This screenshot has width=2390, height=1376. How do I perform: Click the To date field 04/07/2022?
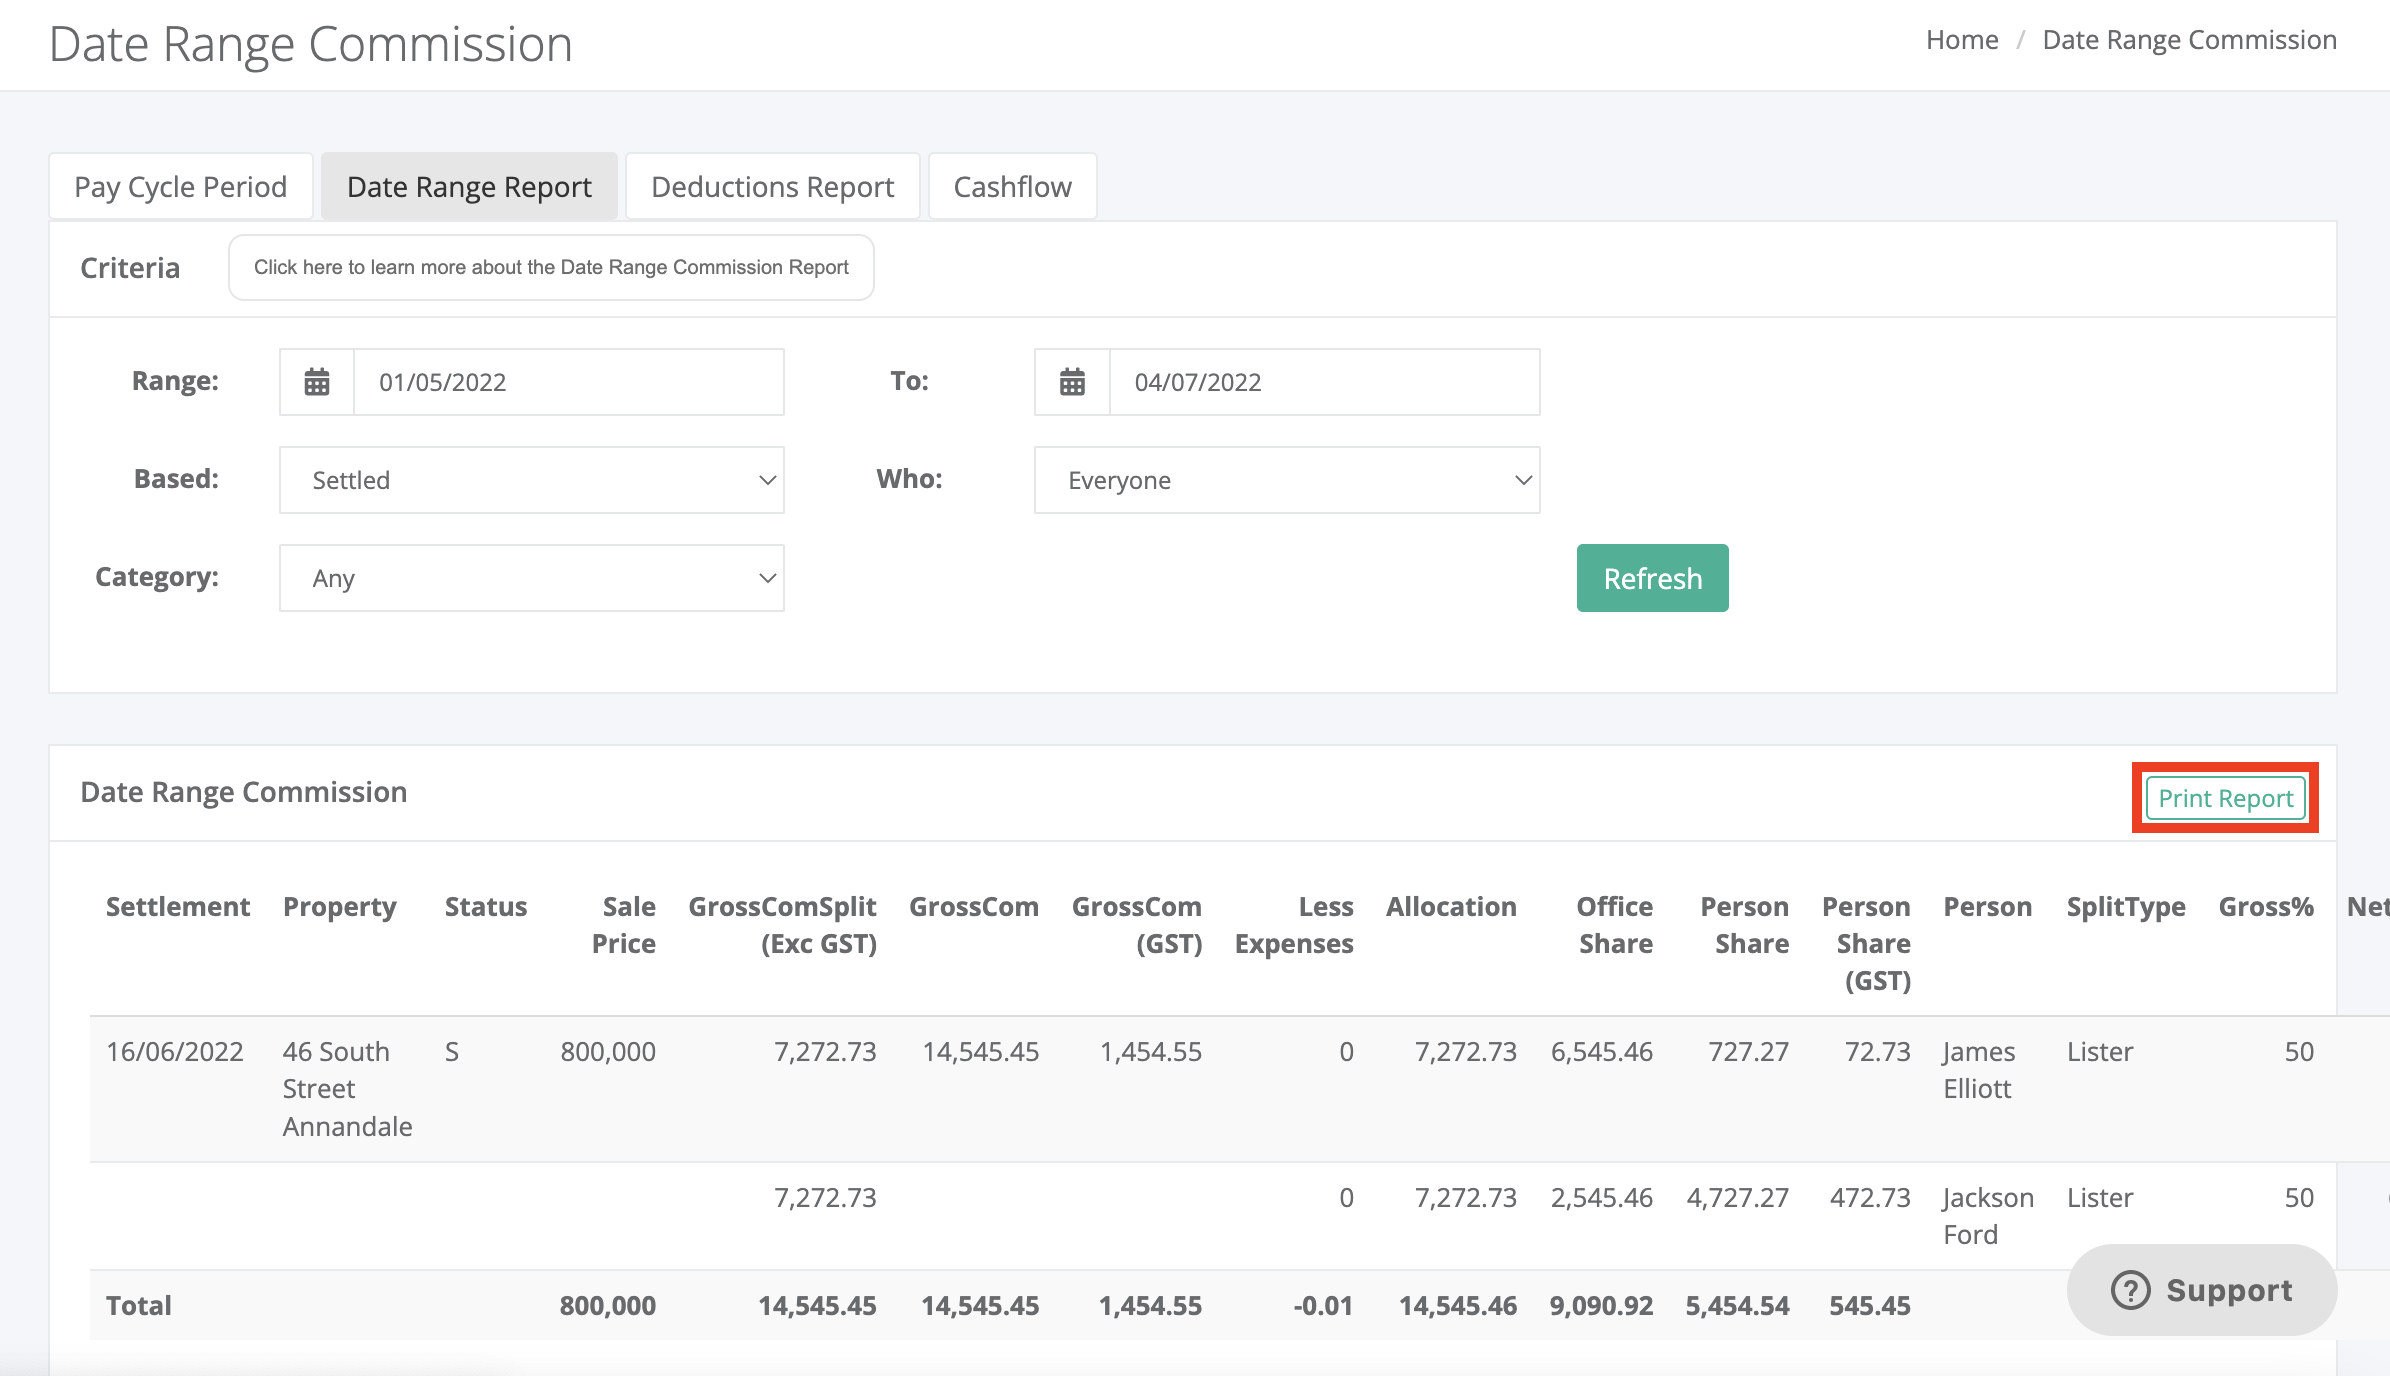tap(1324, 382)
